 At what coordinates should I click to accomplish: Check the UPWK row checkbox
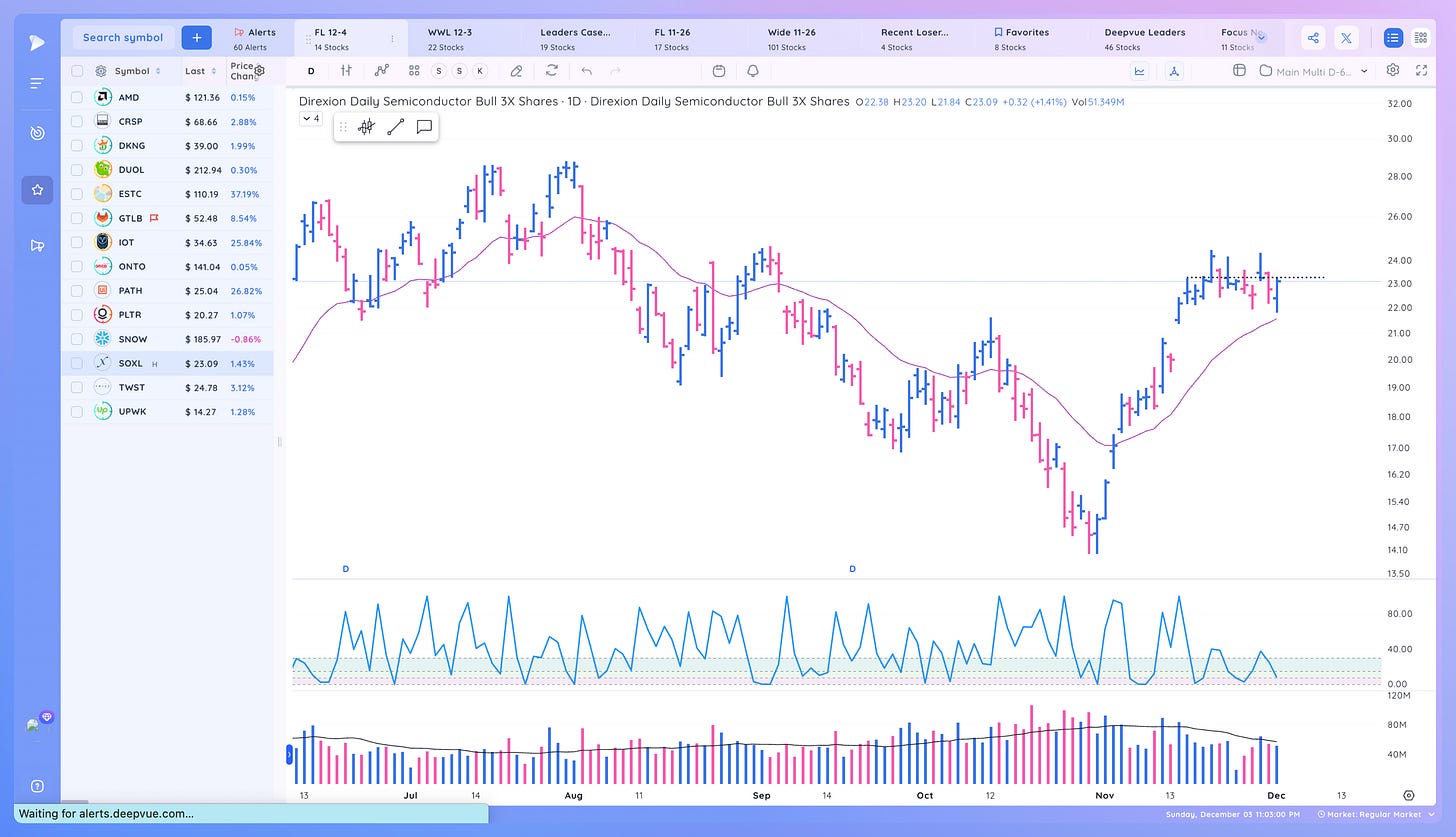tap(77, 411)
